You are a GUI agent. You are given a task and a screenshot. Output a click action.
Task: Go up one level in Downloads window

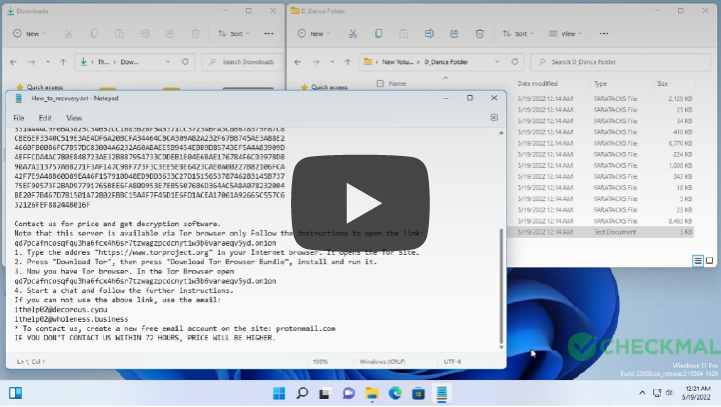pyautogui.click(x=63, y=62)
